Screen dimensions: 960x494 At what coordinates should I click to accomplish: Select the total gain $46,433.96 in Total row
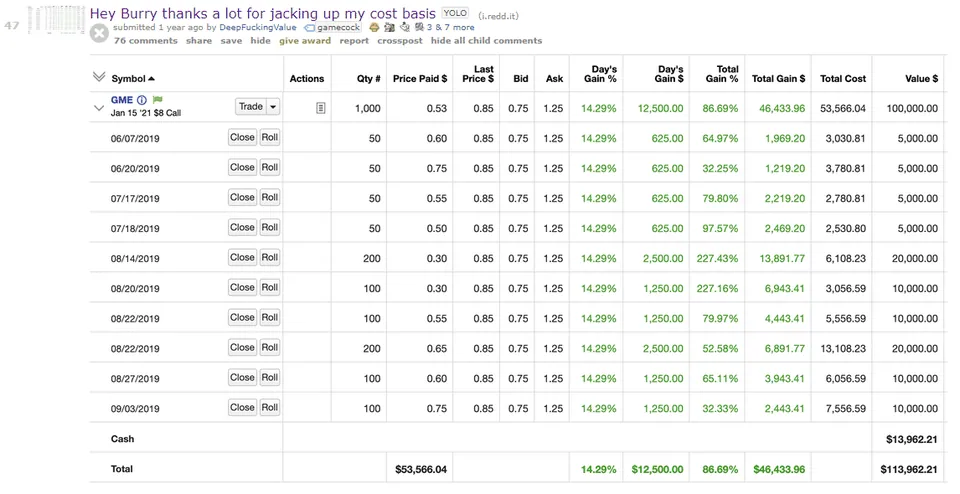point(779,469)
